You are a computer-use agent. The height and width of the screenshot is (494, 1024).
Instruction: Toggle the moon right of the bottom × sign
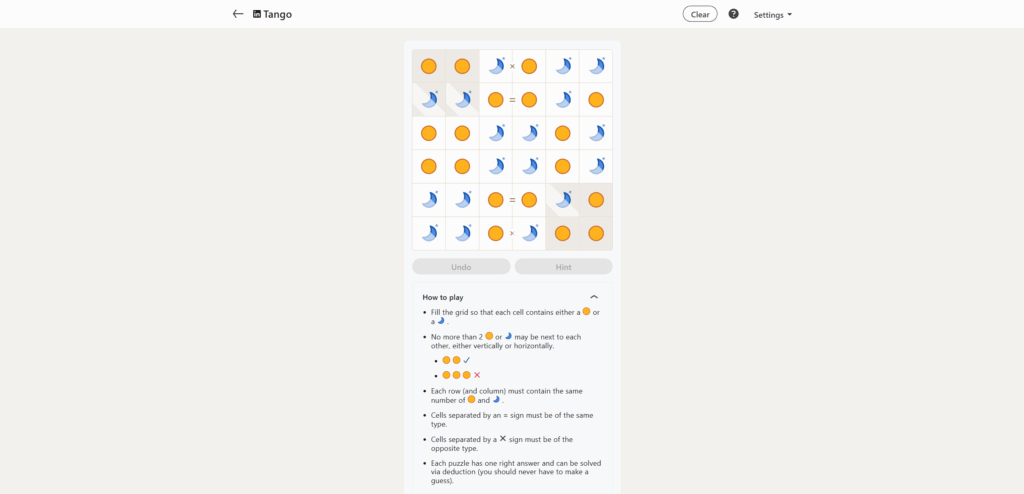529,233
